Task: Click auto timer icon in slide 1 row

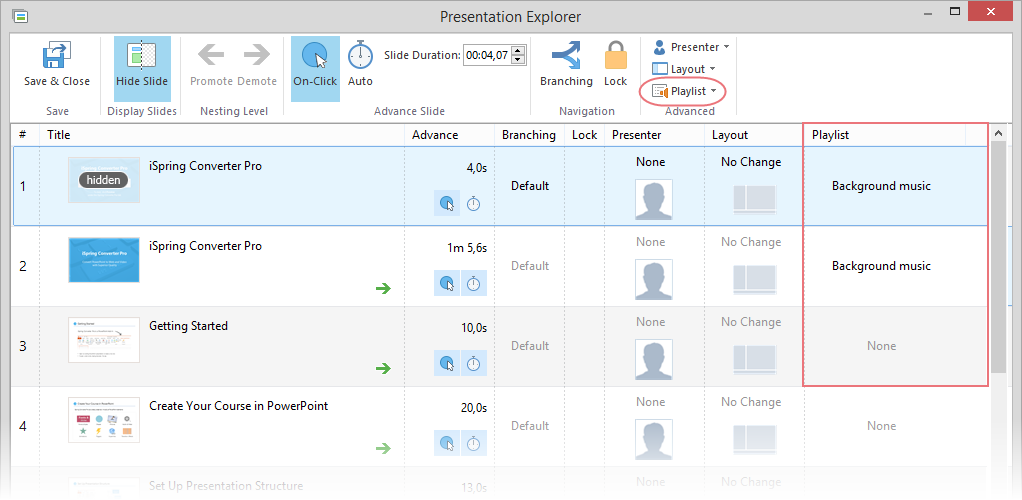Action: [474, 203]
